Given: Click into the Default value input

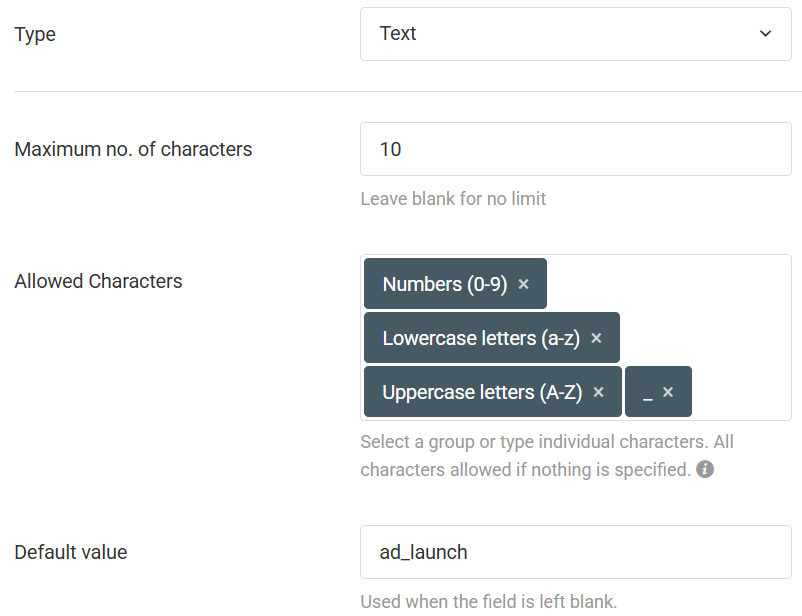Looking at the screenshot, I should tap(575, 552).
